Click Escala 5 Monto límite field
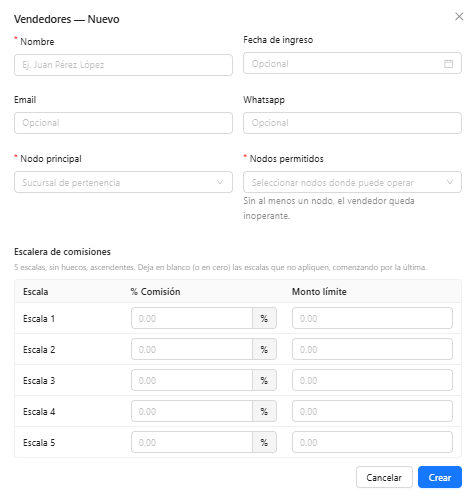476x499 pixels. pyautogui.click(x=372, y=442)
